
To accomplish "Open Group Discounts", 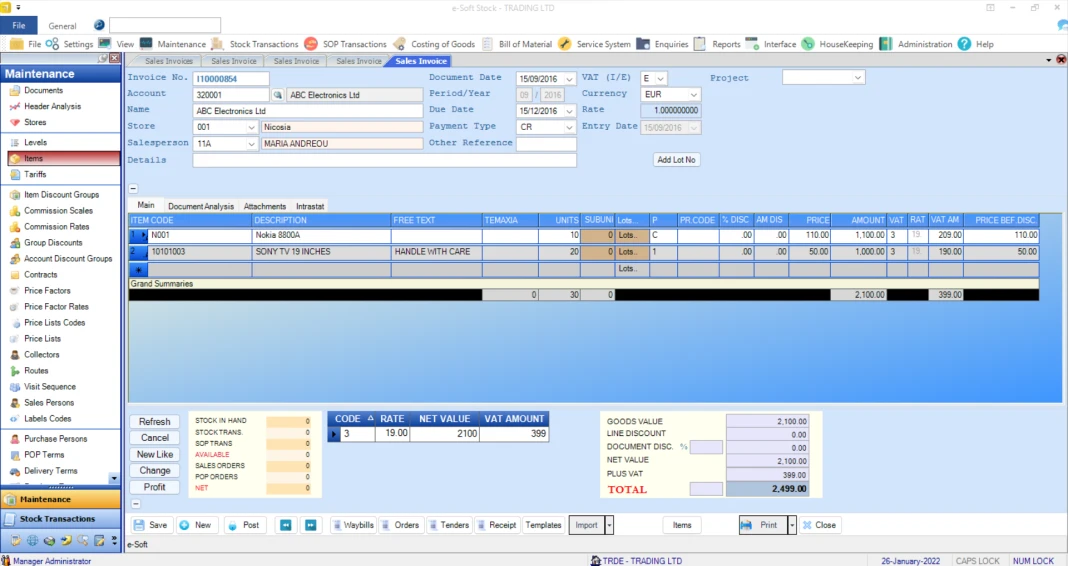I will pyautogui.click(x=53, y=242).
